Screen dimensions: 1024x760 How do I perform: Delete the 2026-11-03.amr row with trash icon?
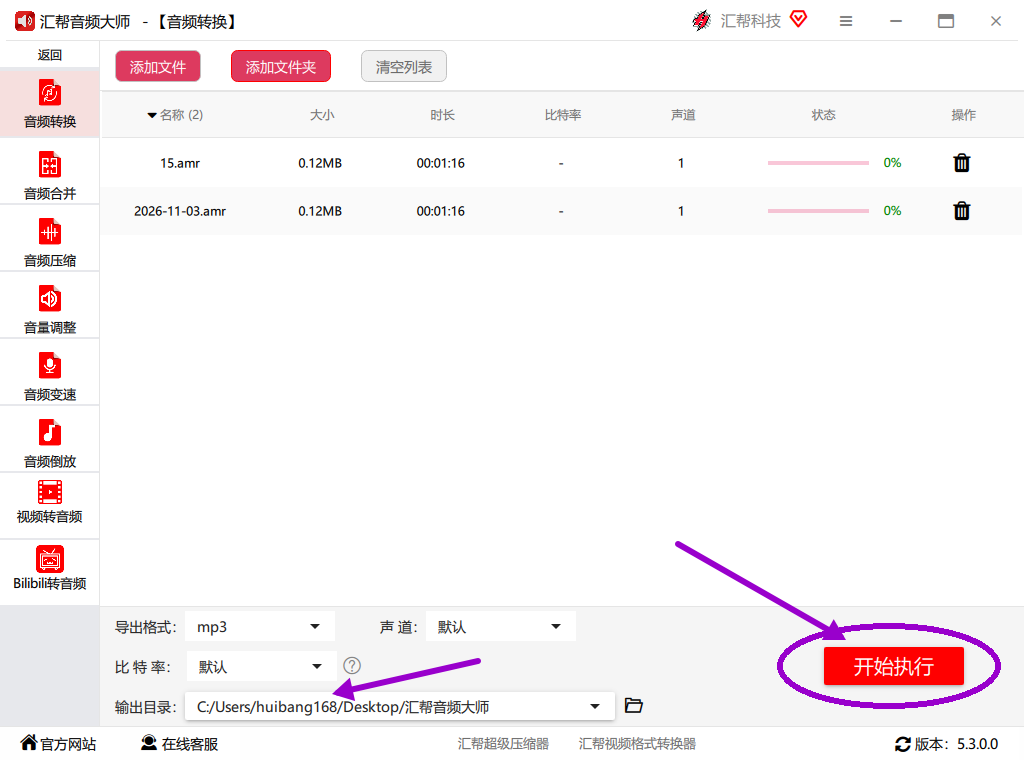pos(961,211)
